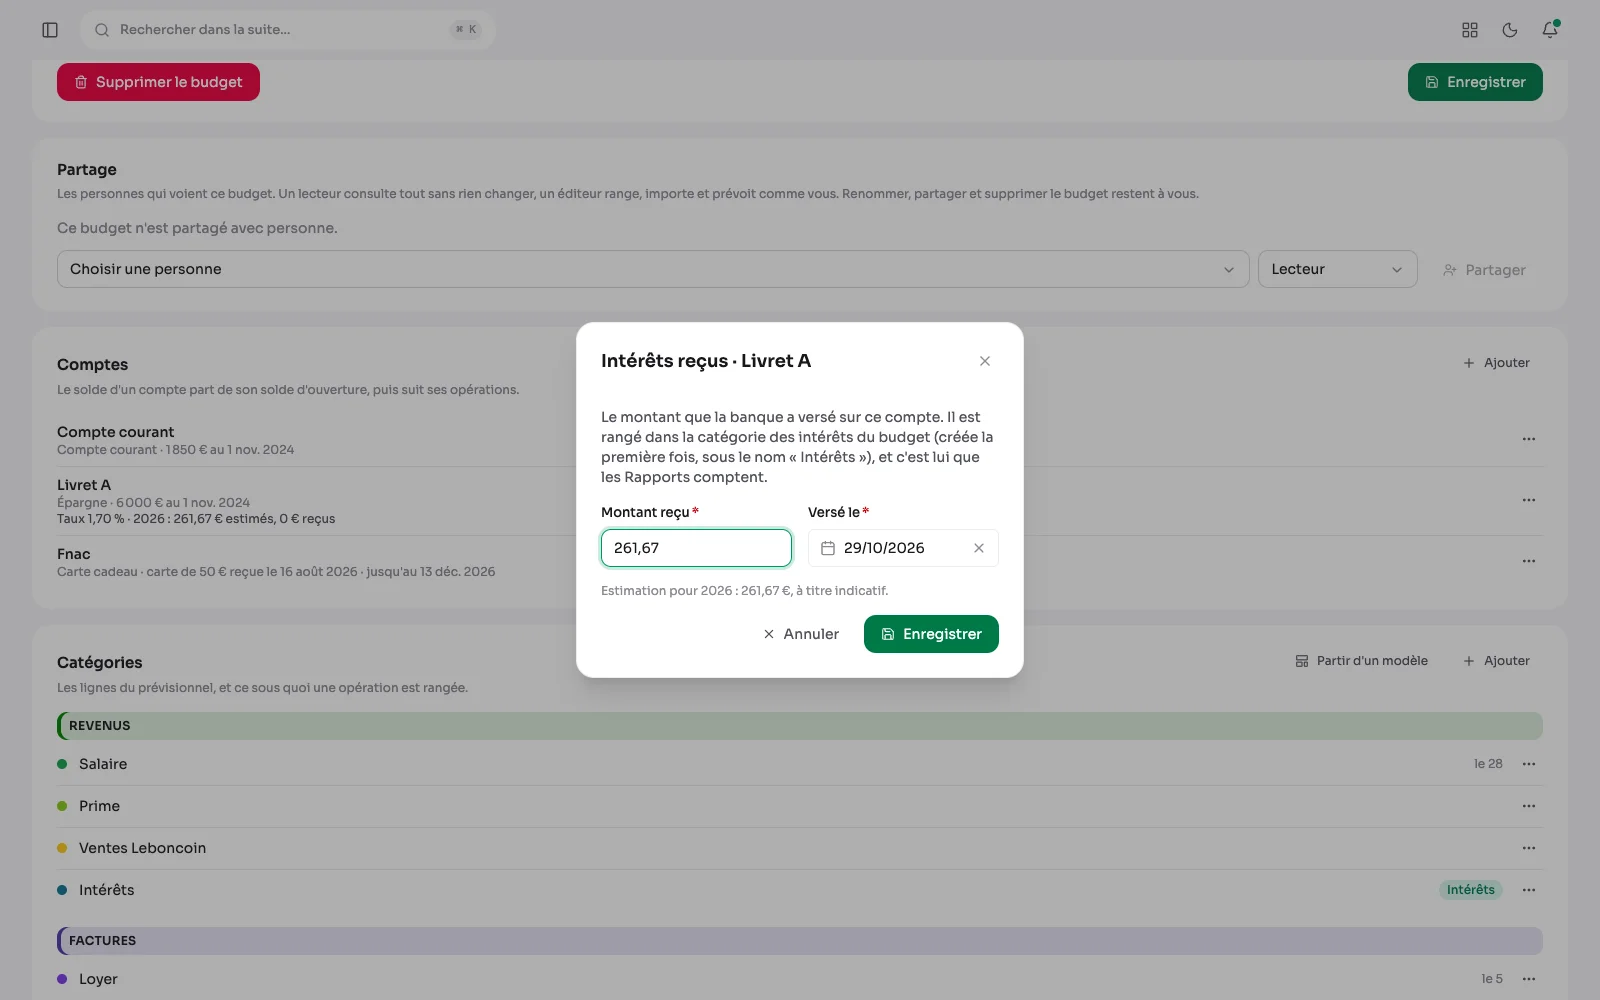Click the Versé le date field
The height and width of the screenshot is (1000, 1600).
[903, 548]
